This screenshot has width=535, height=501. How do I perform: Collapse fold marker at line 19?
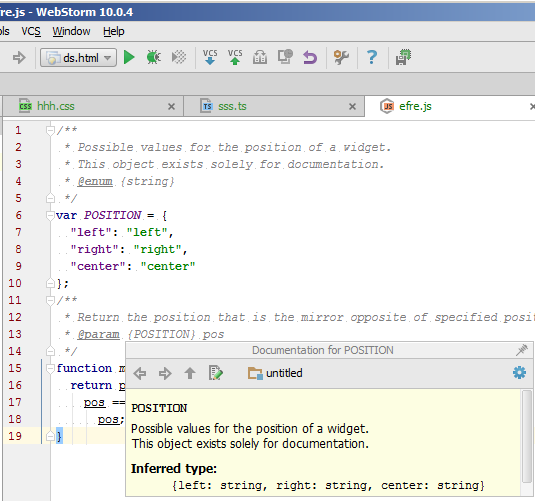click(x=50, y=436)
